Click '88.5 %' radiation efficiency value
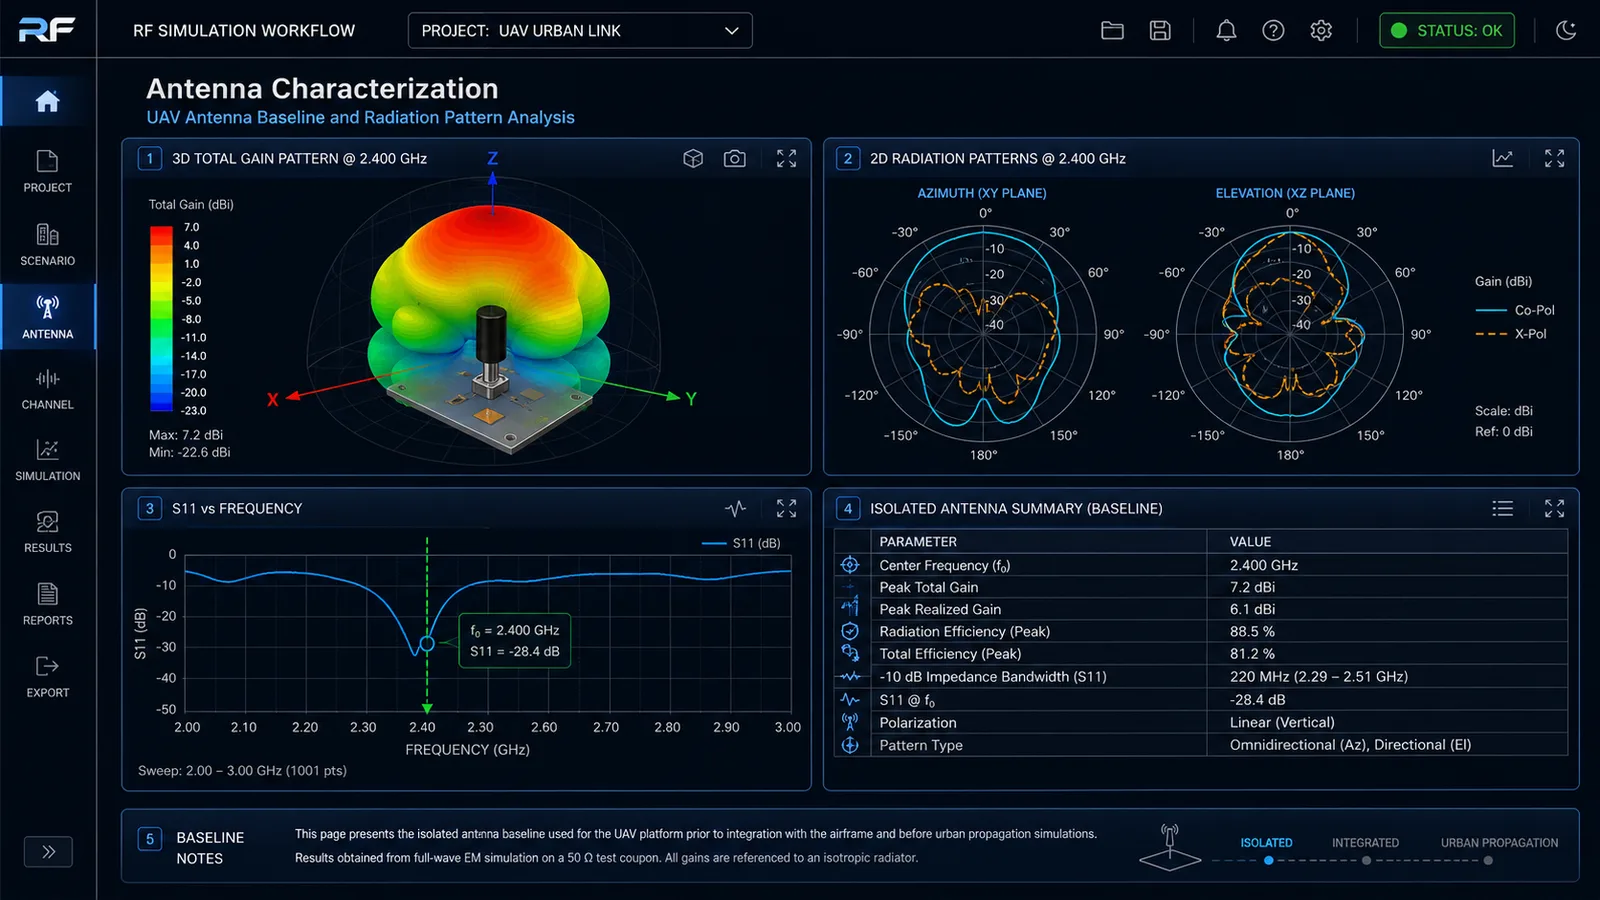Screen dimensions: 1600x900 pos(1252,631)
